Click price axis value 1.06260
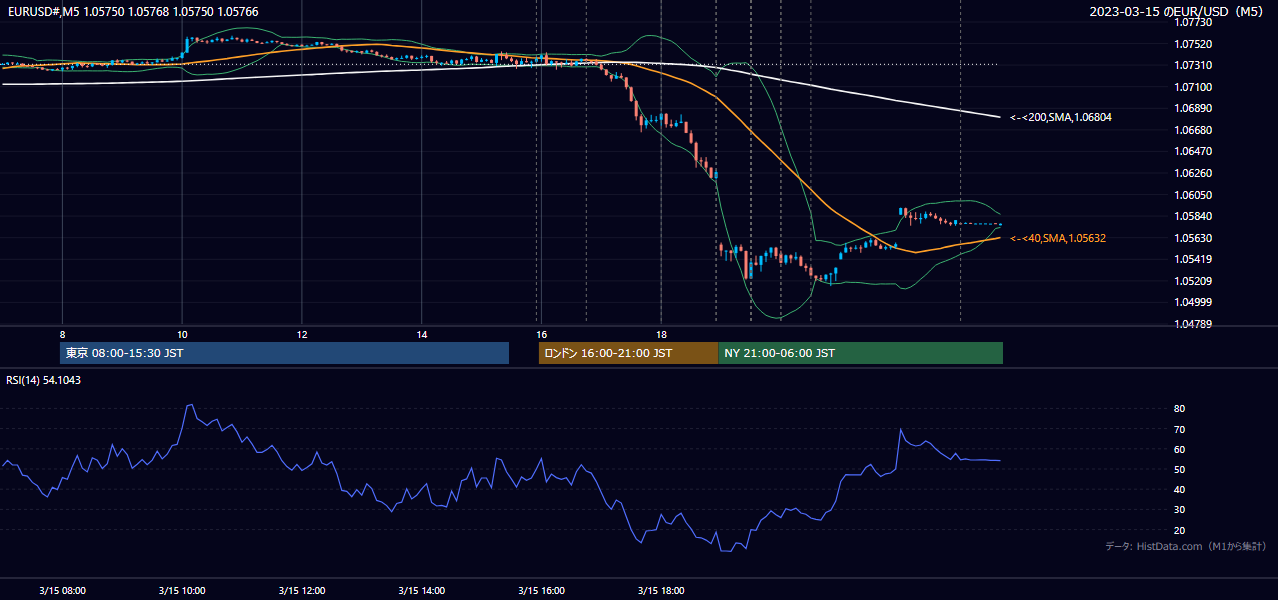Viewport: 1278px width, 600px height. tap(1193, 173)
